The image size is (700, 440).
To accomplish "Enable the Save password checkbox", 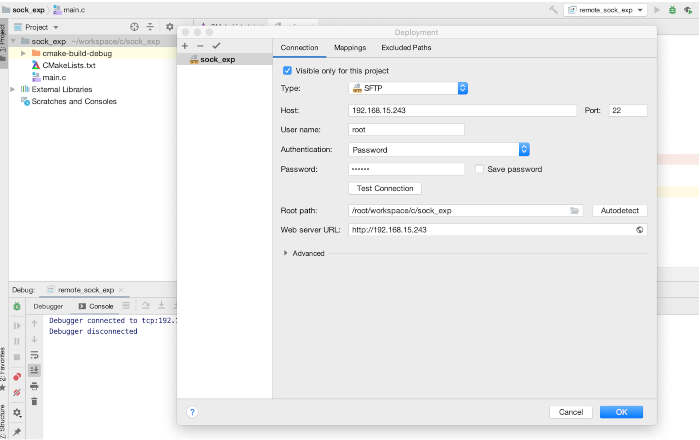I will 479,169.
